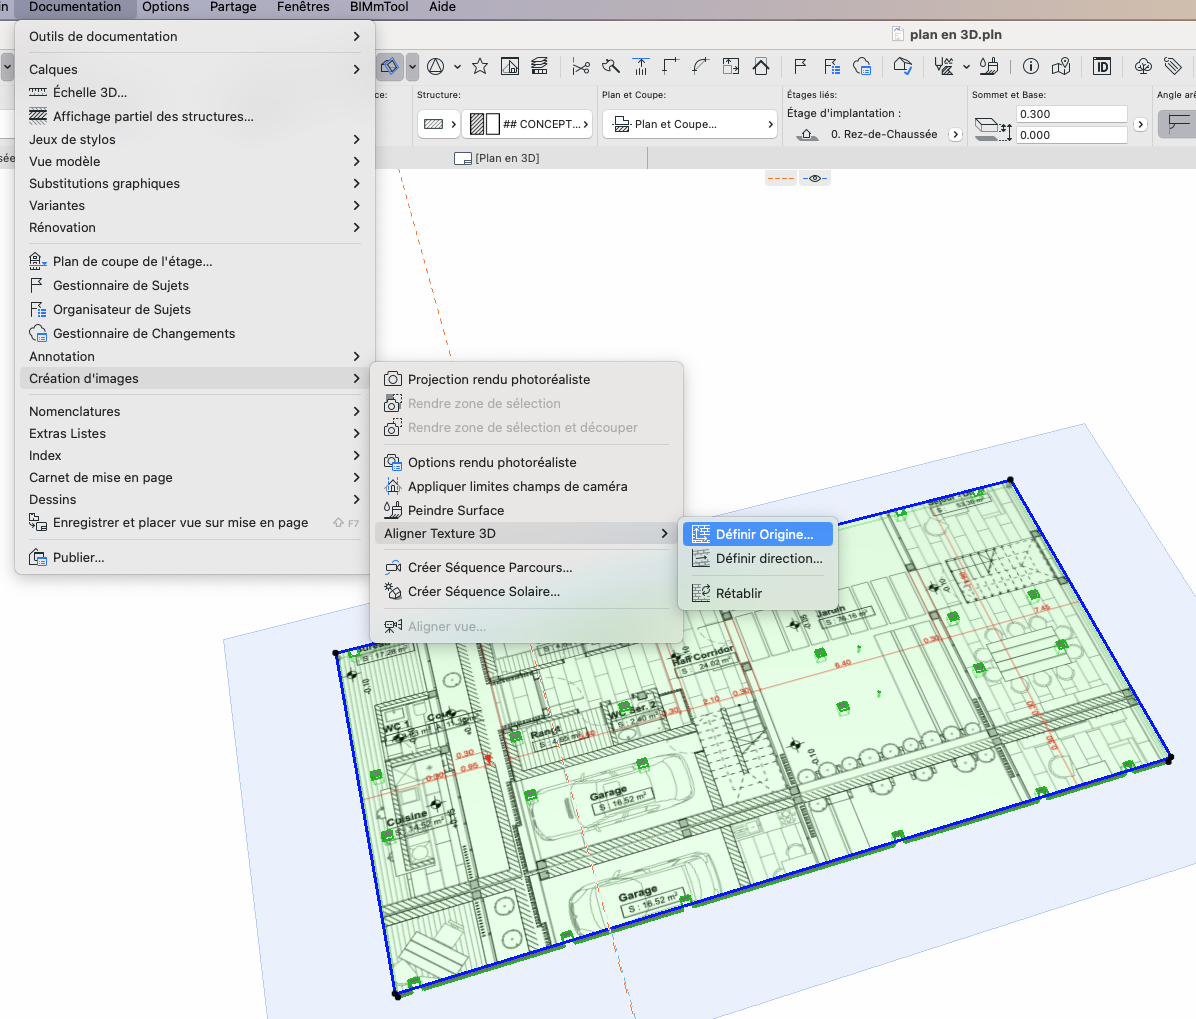Choose Publier... from Documentation menu

(195, 558)
